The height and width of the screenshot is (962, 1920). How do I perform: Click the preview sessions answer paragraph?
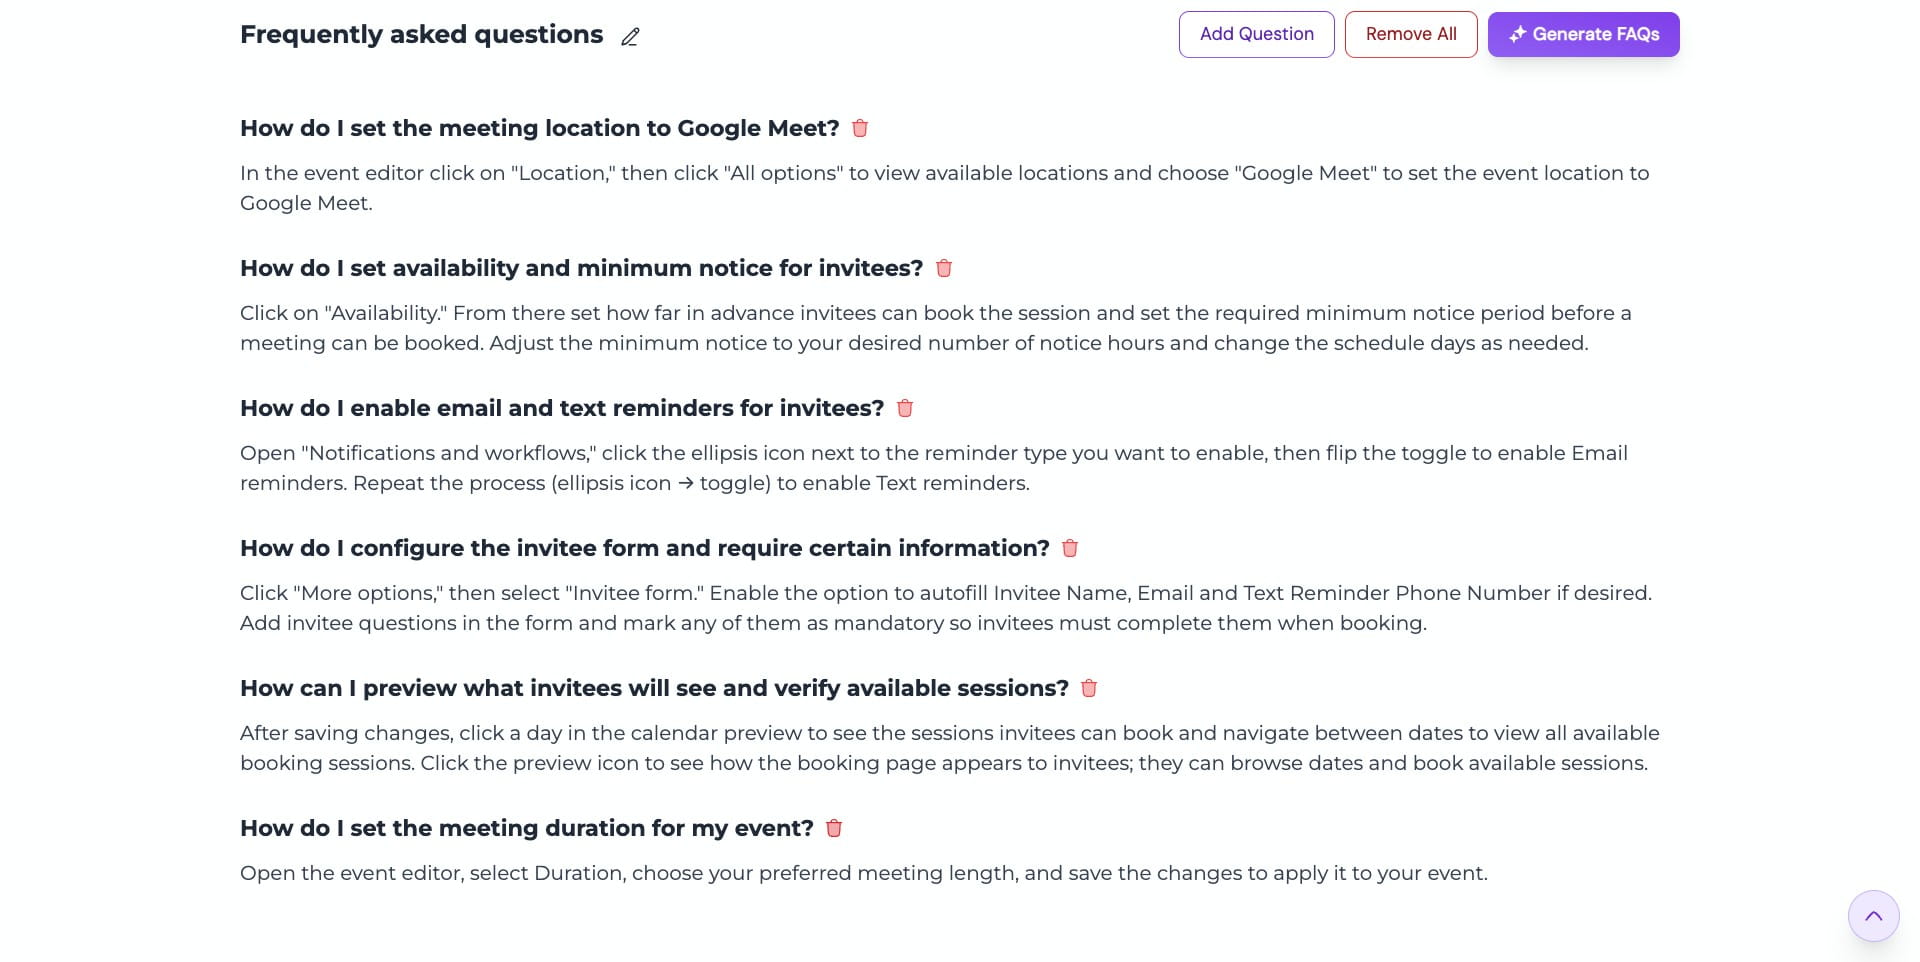(x=900, y=747)
